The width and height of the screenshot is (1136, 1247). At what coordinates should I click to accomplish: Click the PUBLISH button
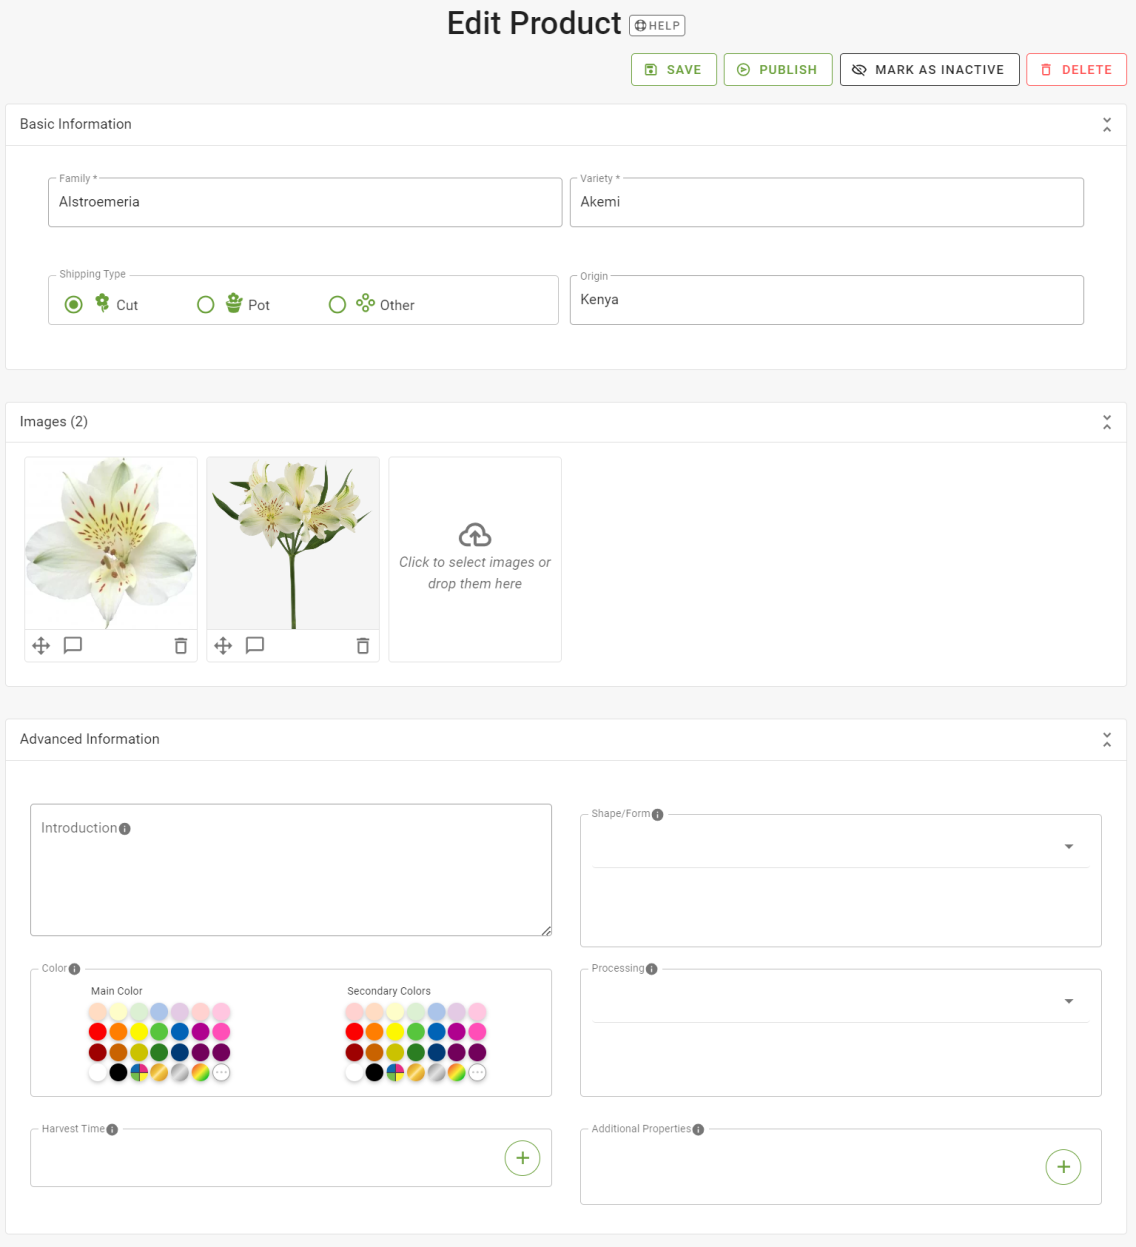tap(778, 70)
